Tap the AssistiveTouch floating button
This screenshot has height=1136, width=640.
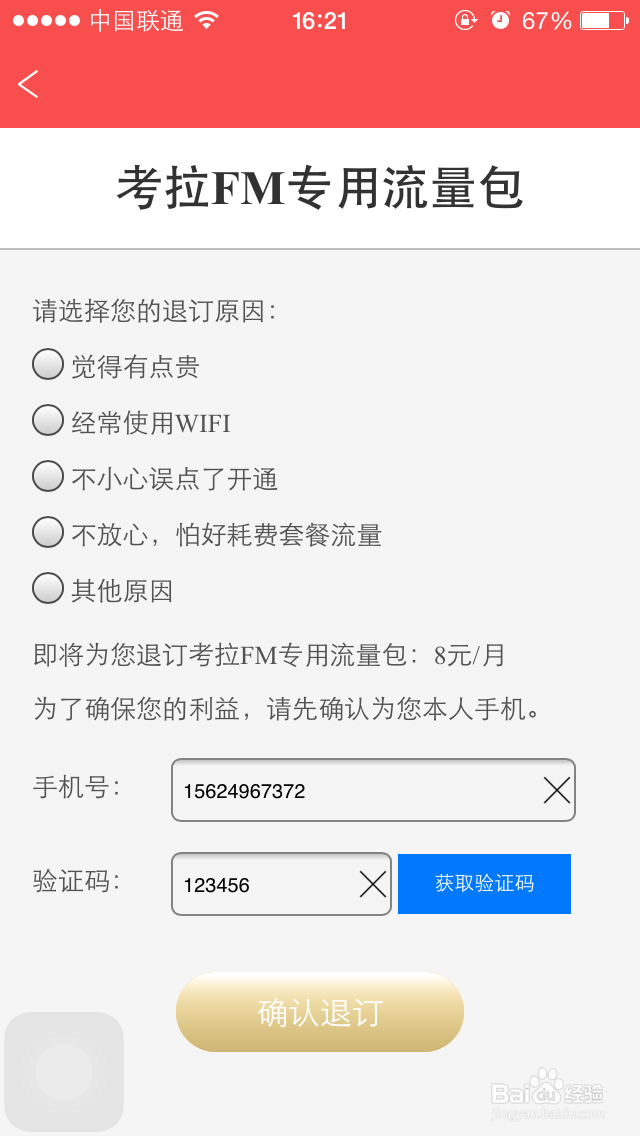tap(64, 1072)
